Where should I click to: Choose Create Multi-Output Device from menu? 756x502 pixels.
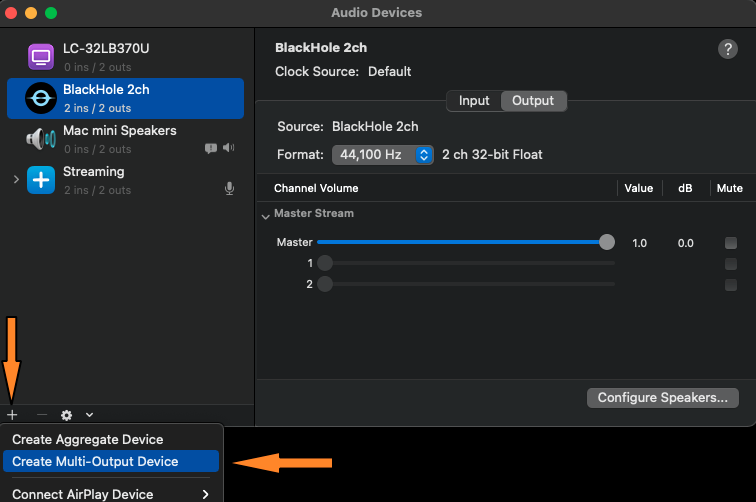click(111, 461)
